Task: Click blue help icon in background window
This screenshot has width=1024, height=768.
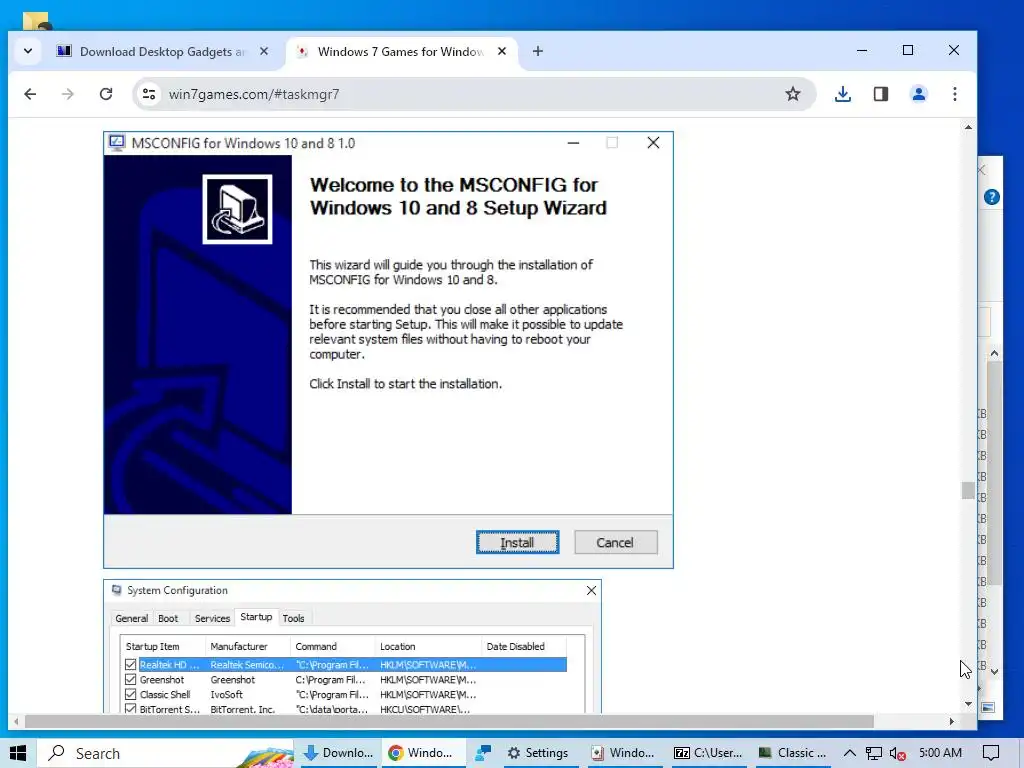Action: pos(991,197)
